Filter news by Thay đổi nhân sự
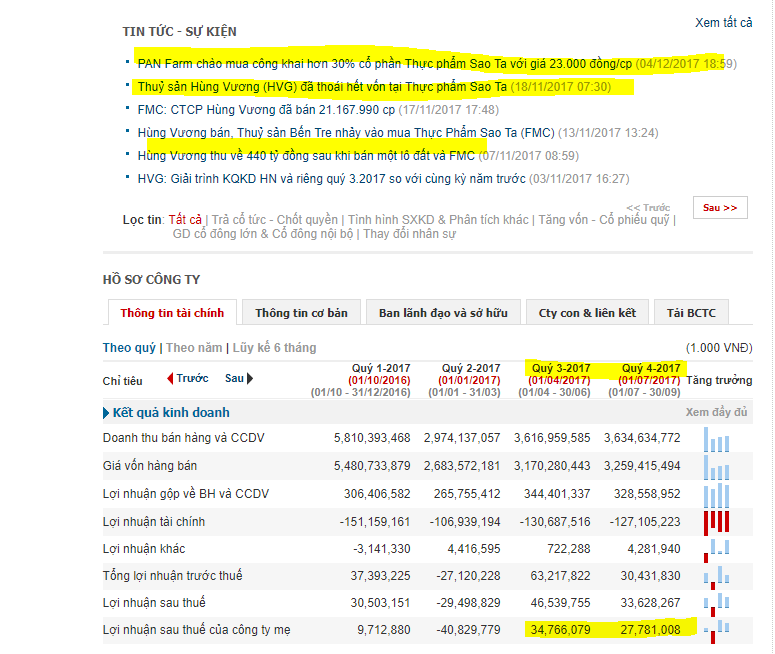Screen dimensions: 775x654 click(x=409, y=234)
